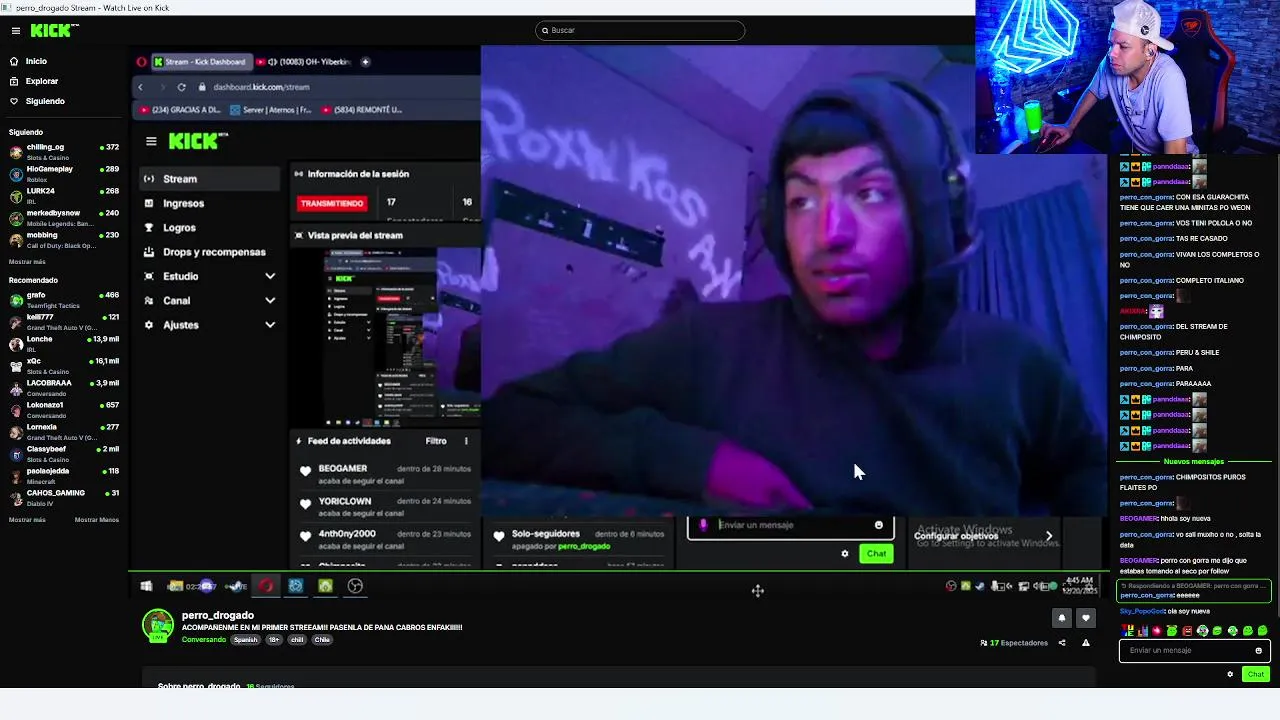Click the OBS icon in the streamed taskbar

pos(355,586)
